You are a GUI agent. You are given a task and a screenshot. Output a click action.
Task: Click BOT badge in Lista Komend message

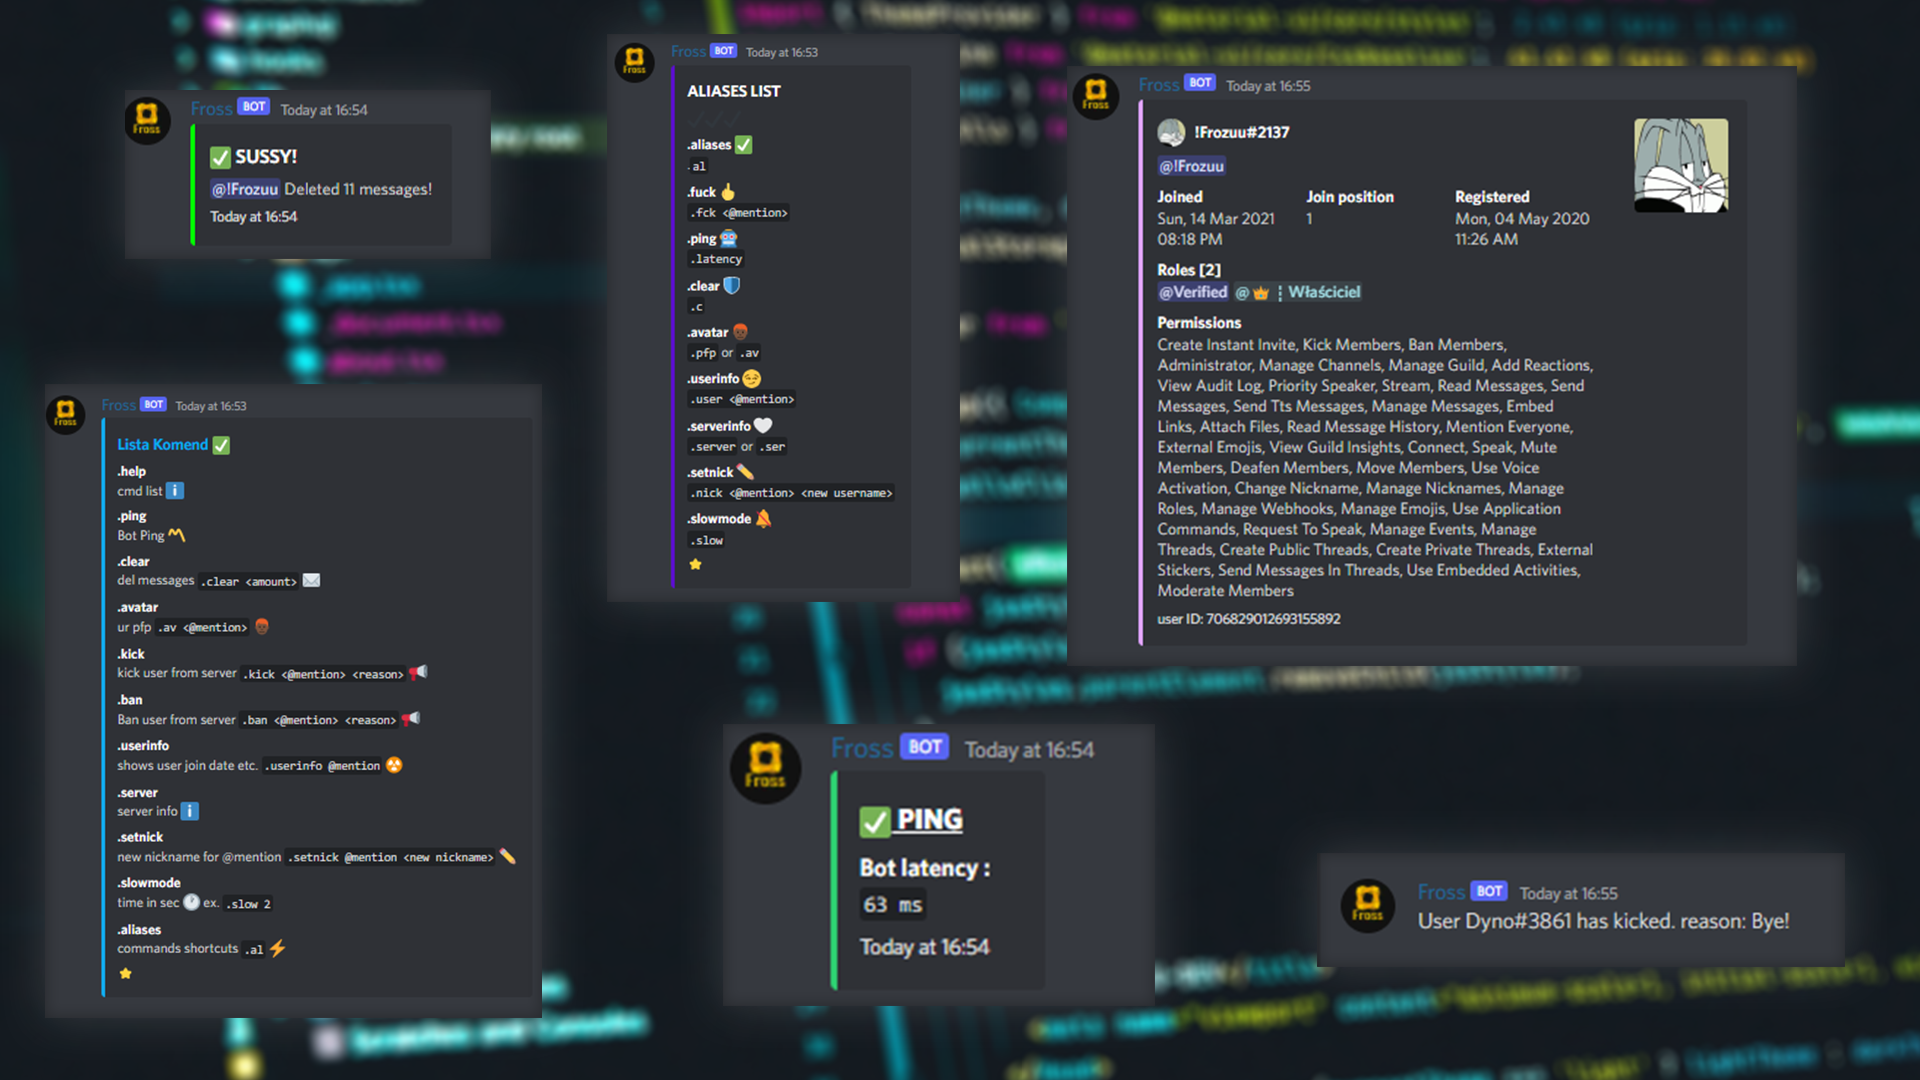[x=153, y=405]
